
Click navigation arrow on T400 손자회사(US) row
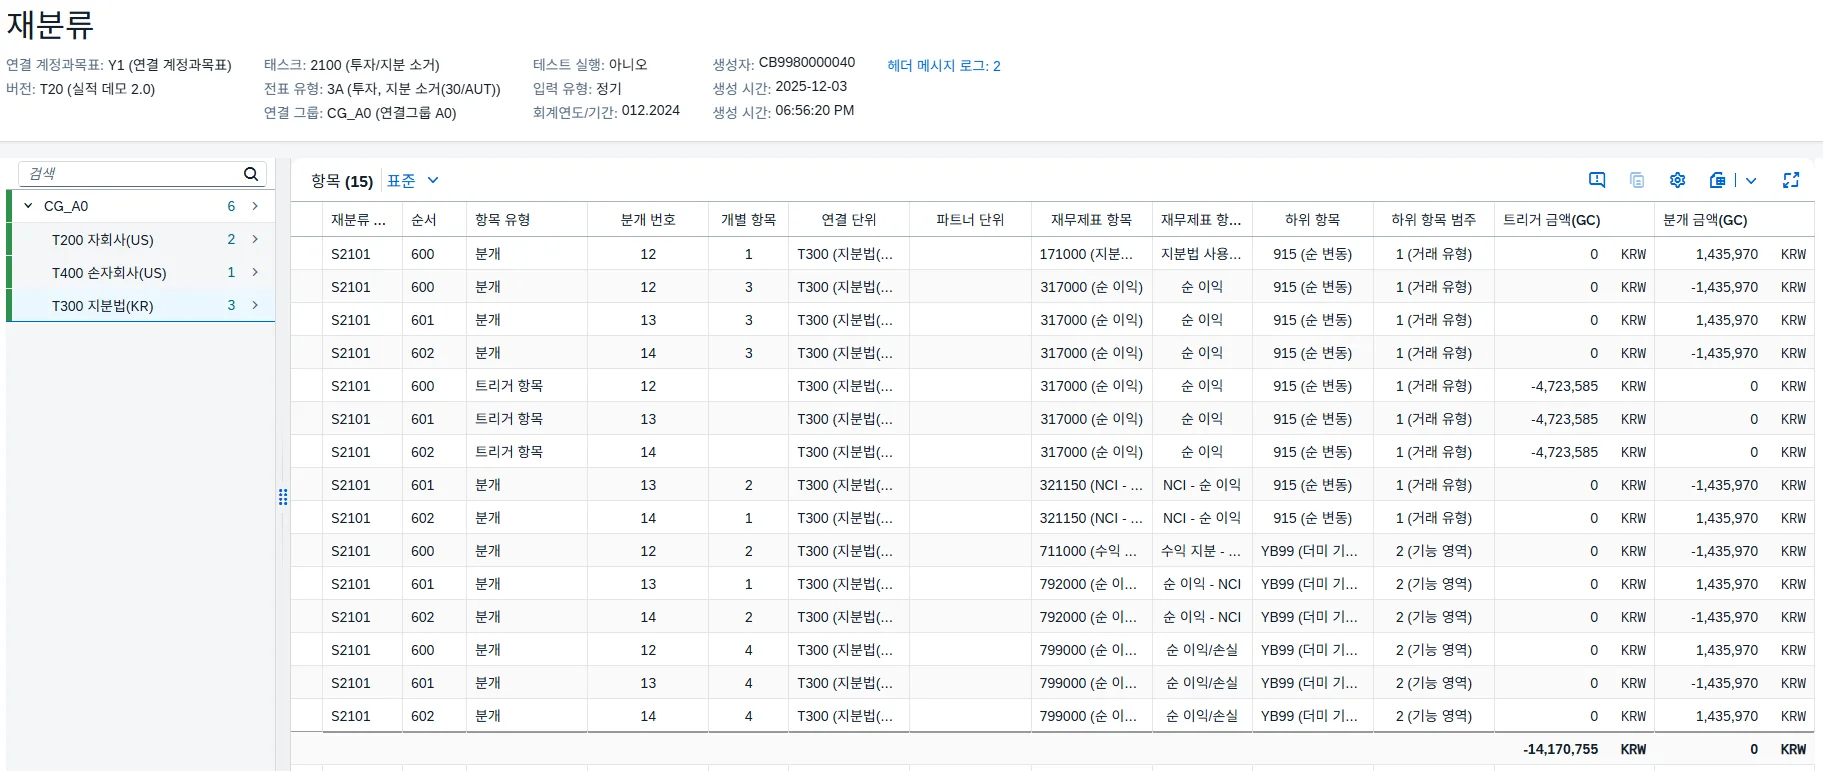pyautogui.click(x=256, y=272)
